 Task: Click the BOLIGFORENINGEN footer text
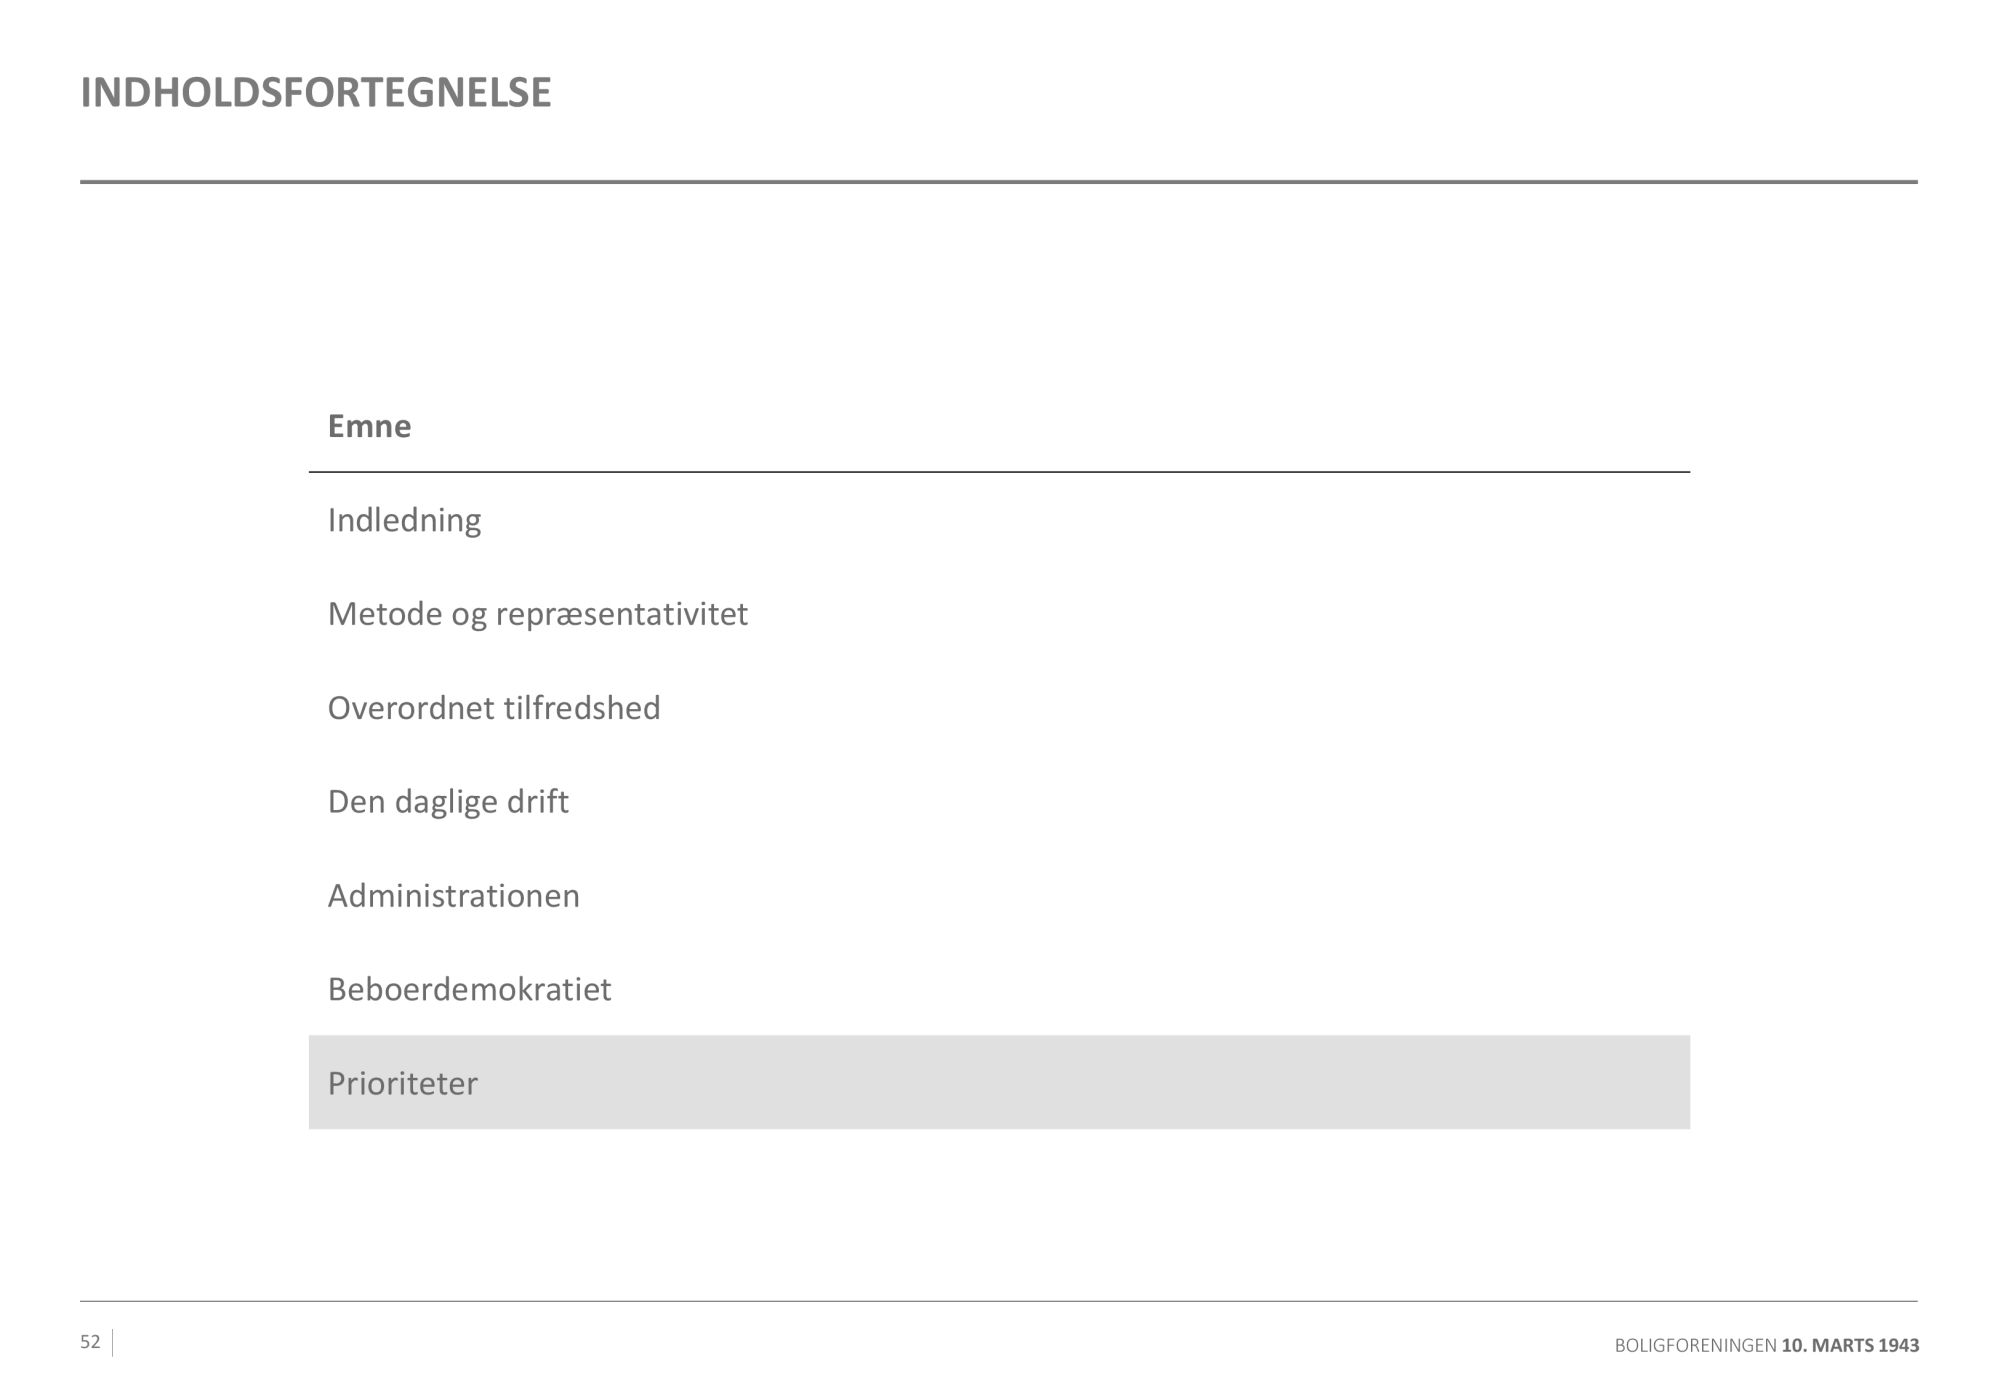[x=1695, y=1346]
